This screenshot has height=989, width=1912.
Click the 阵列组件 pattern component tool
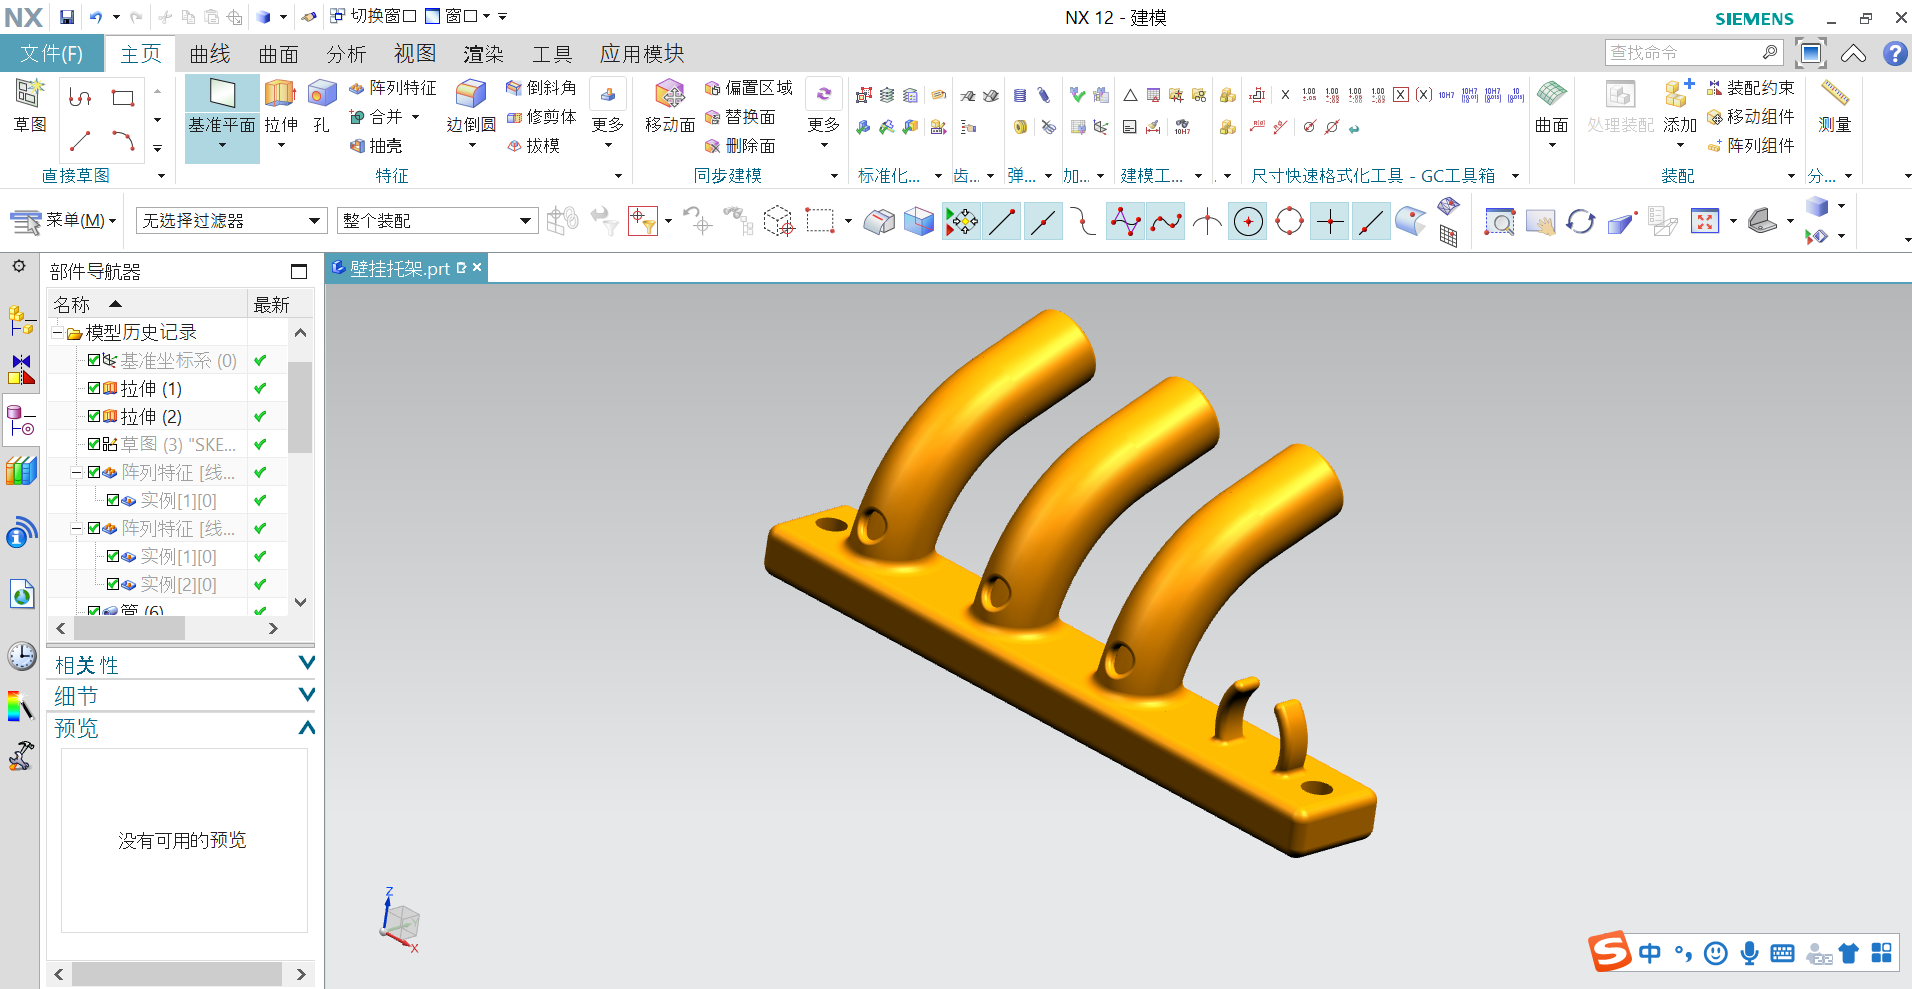point(1750,146)
